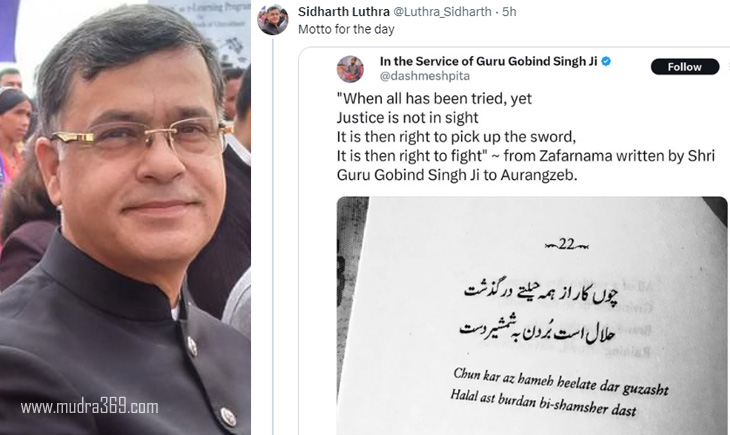
Task: Click the line about picking up the sword
Action: (x=456, y=137)
